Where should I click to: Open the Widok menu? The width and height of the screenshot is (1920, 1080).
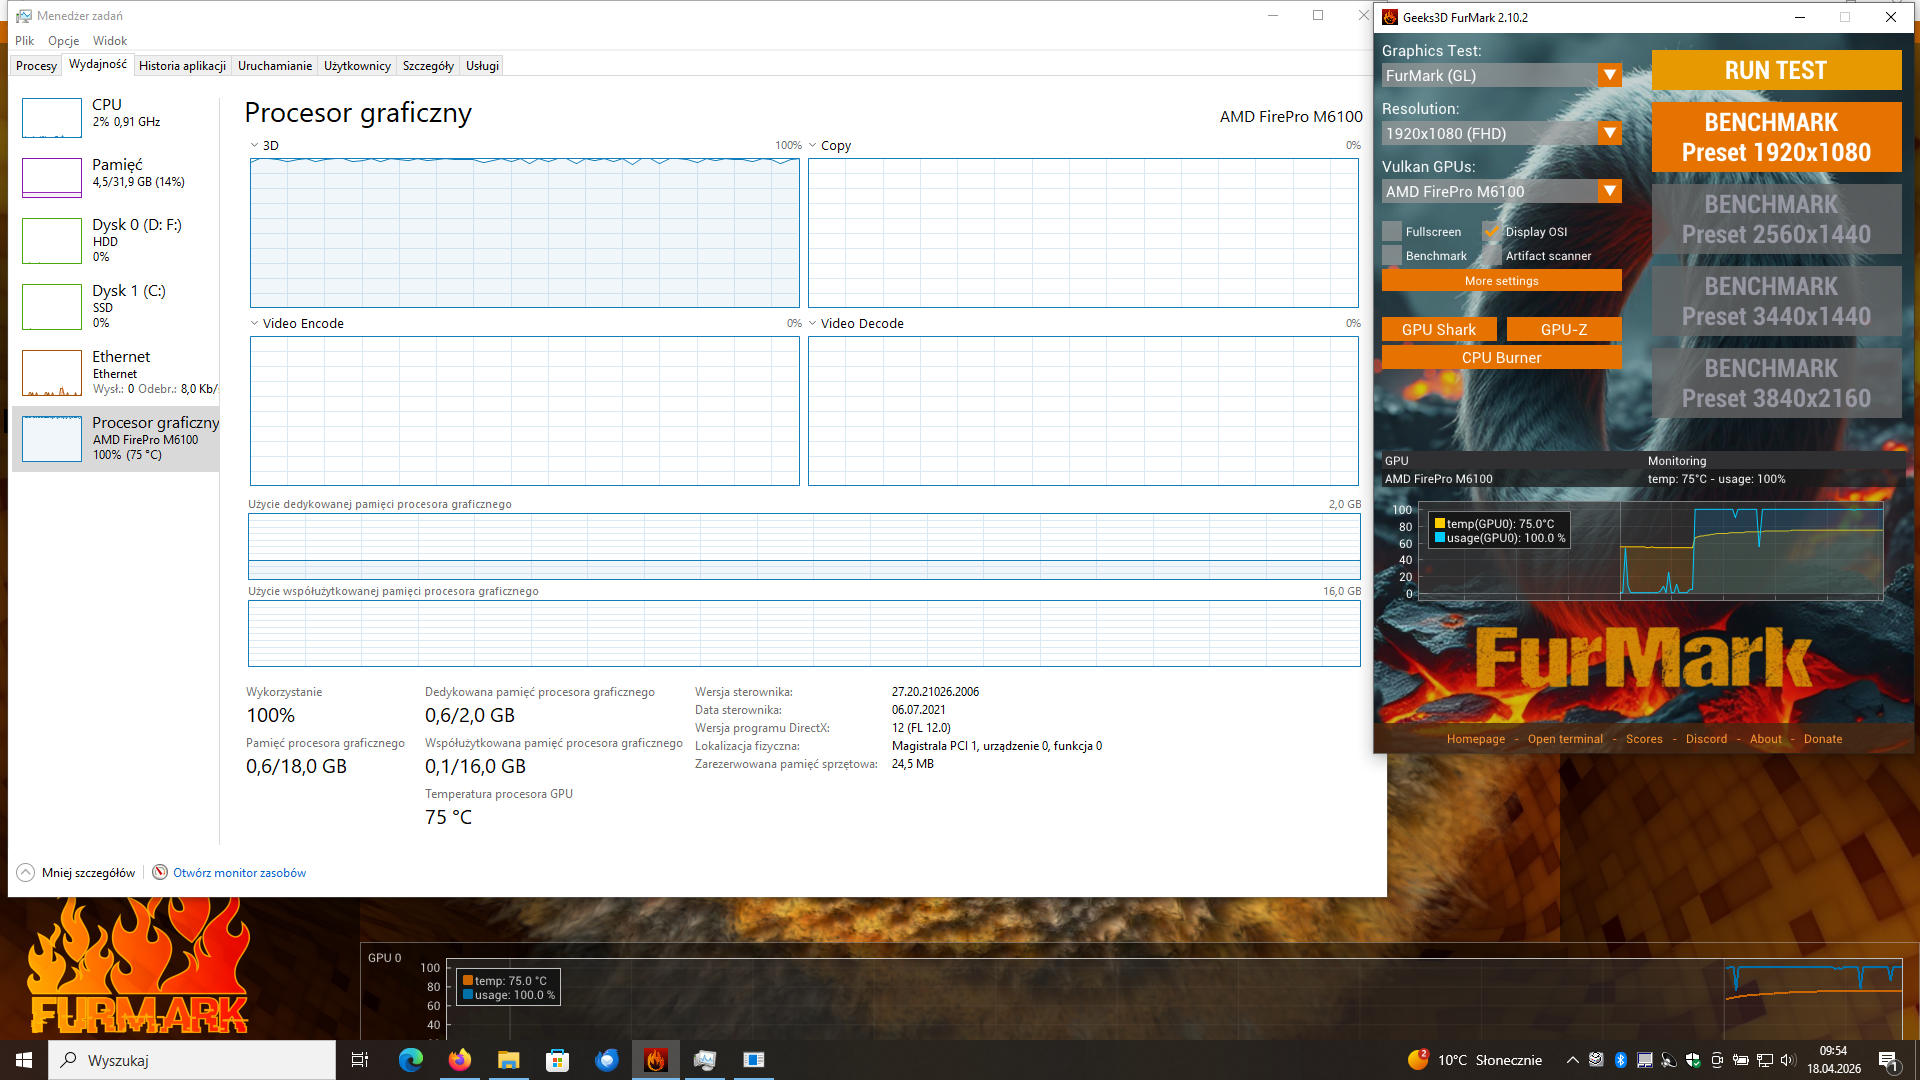click(110, 41)
